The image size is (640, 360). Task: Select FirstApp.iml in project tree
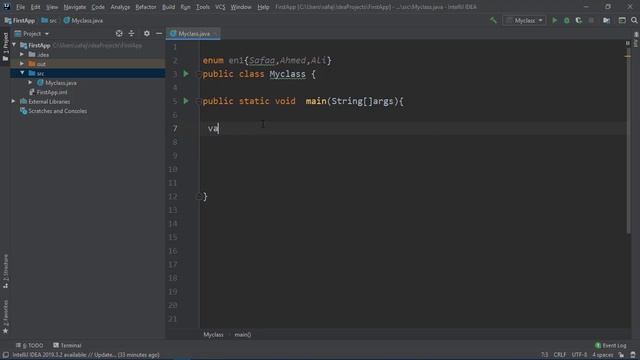pos(51,92)
